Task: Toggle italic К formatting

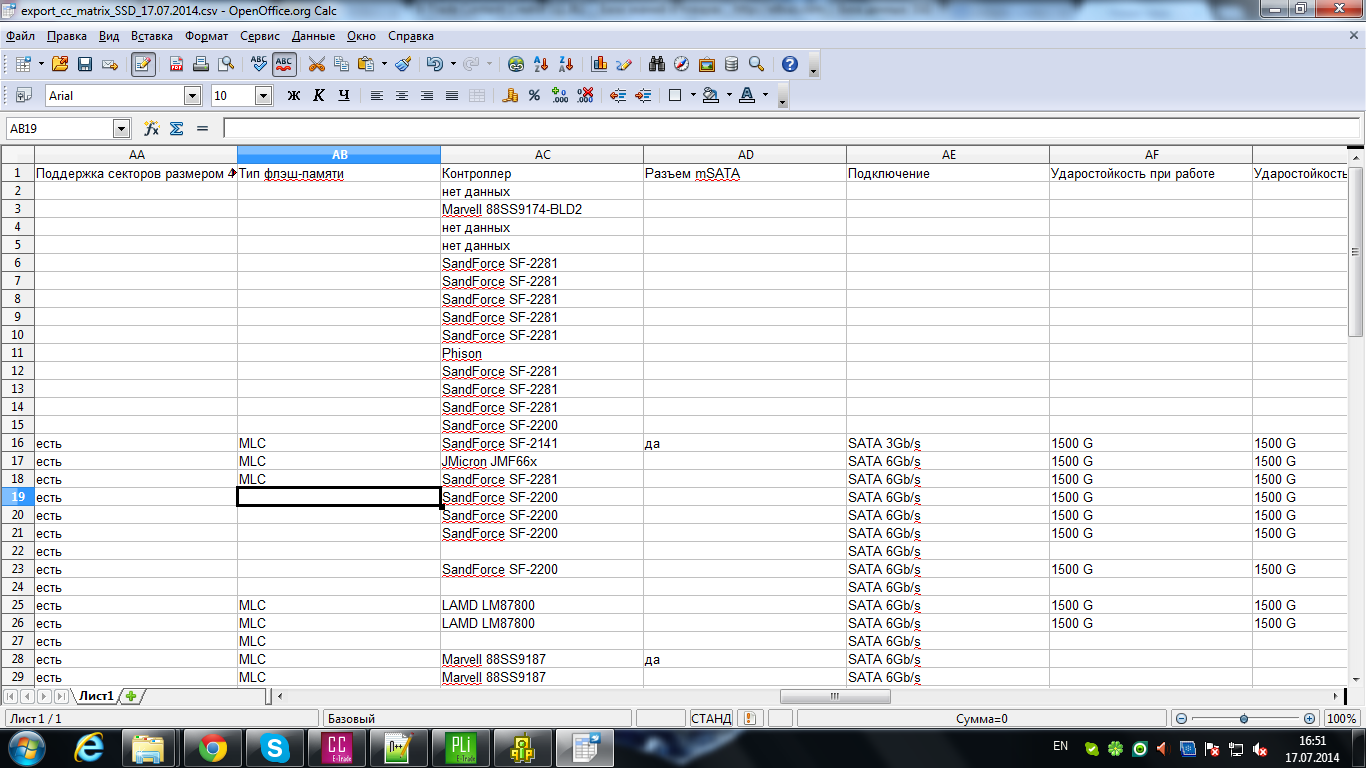Action: pyautogui.click(x=319, y=96)
